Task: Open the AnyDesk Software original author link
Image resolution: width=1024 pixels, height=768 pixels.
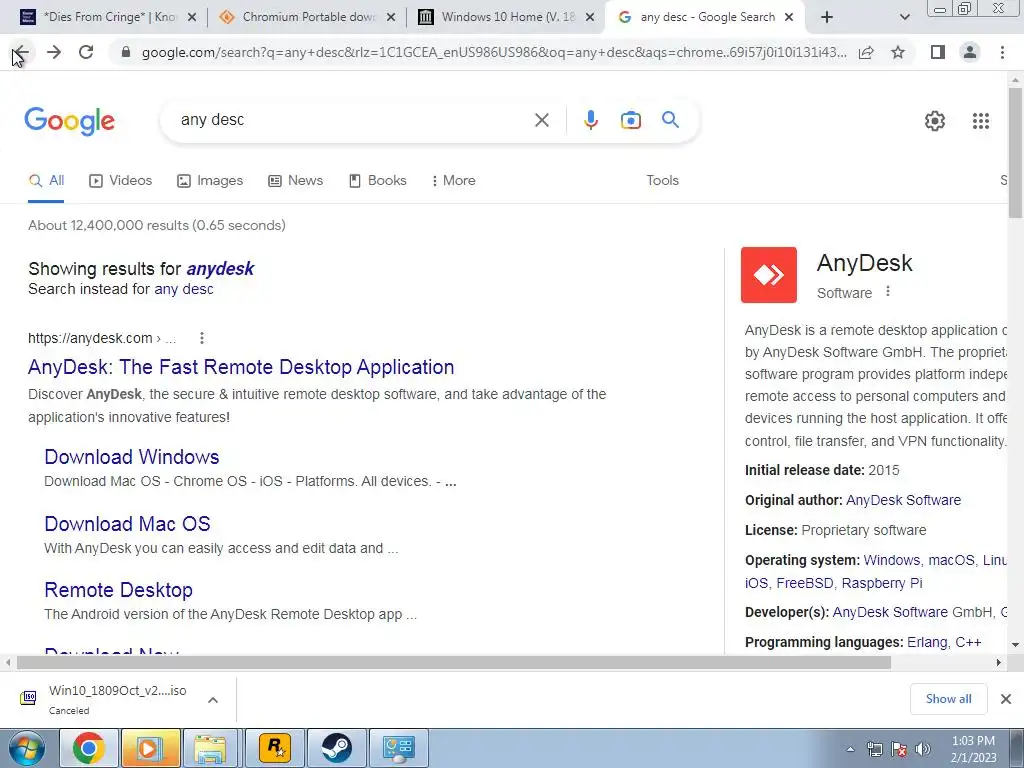Action: click(x=903, y=500)
